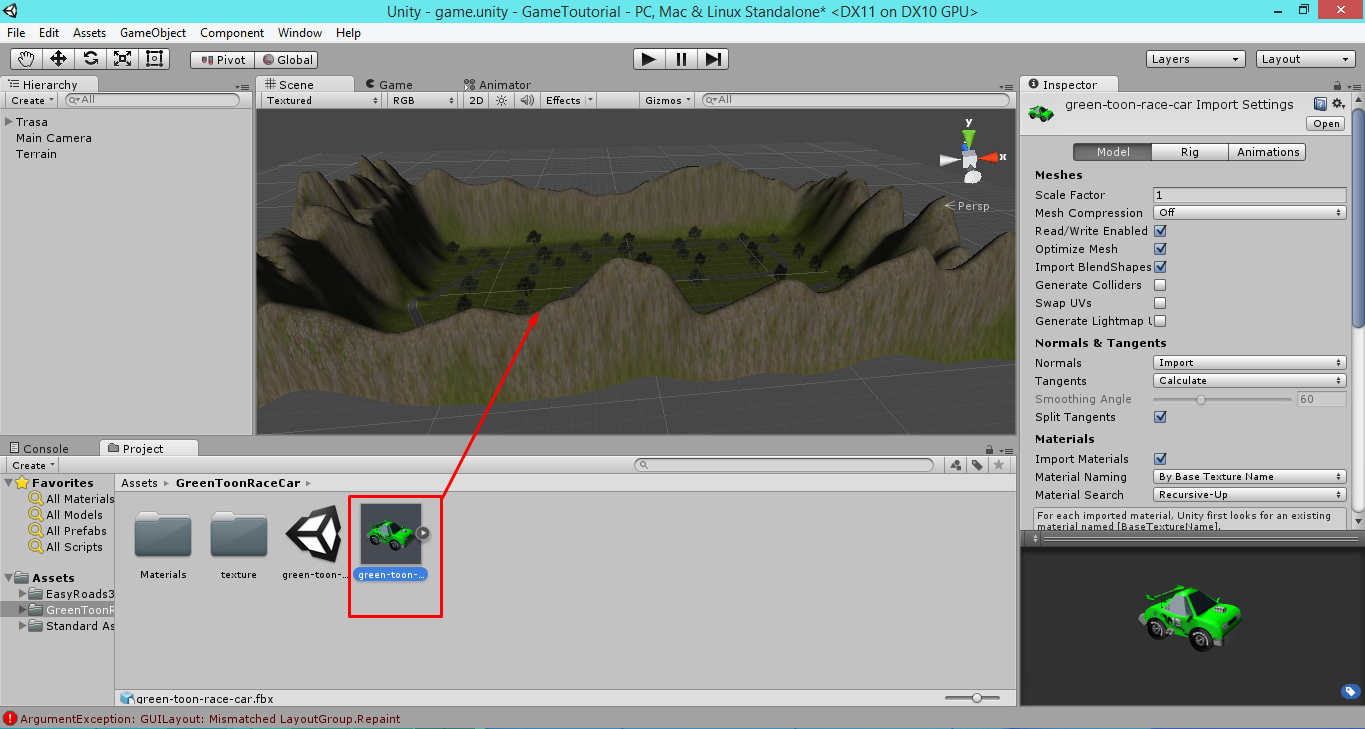The image size is (1365, 729).
Task: Click Create button in Hierarchy
Action: [32, 100]
